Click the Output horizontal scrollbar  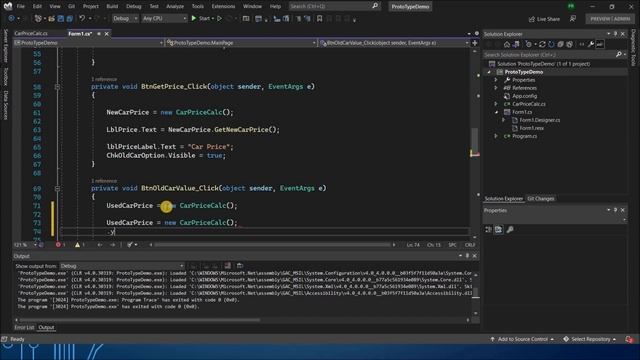[140, 320]
